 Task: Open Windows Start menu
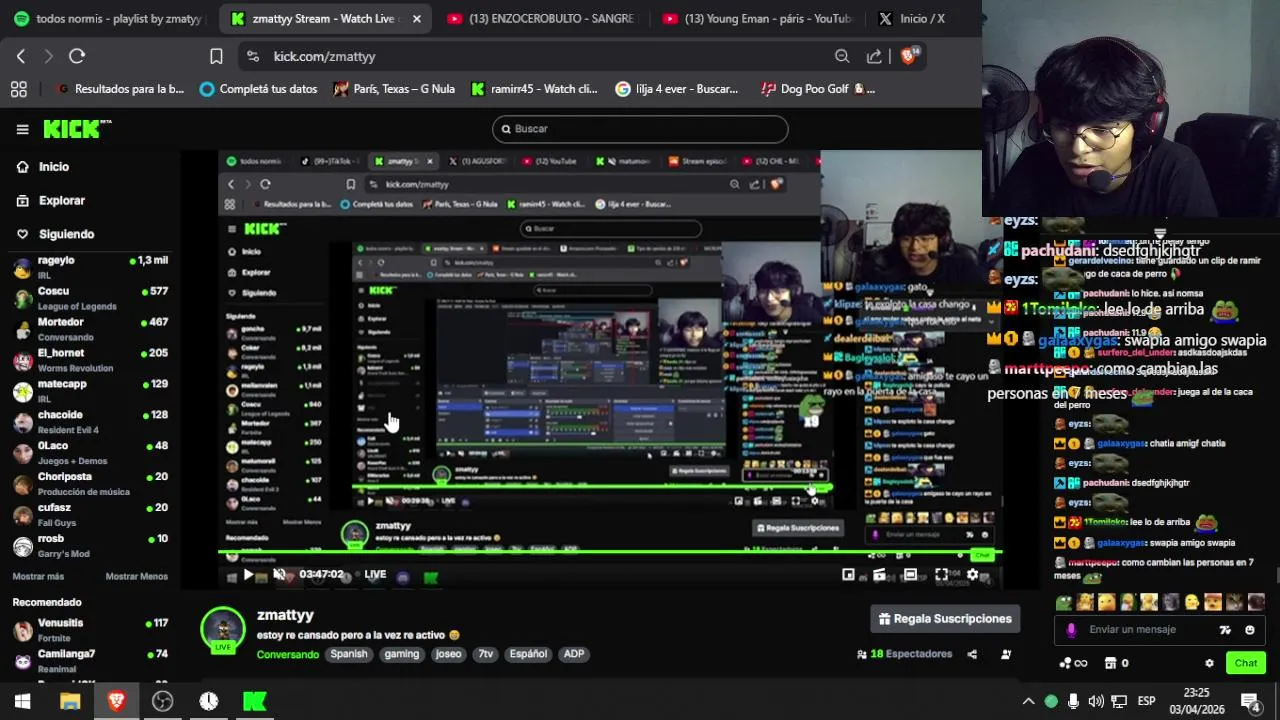[x=22, y=701]
